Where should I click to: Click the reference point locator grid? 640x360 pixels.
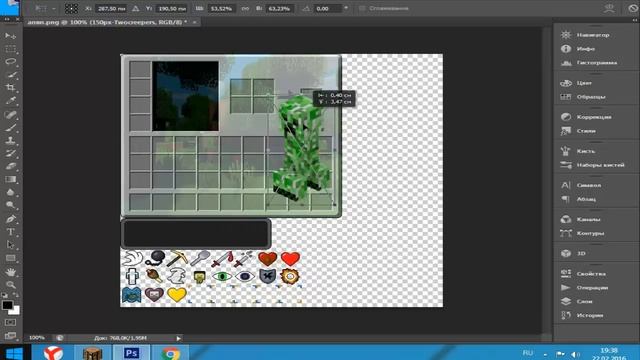[71, 9]
